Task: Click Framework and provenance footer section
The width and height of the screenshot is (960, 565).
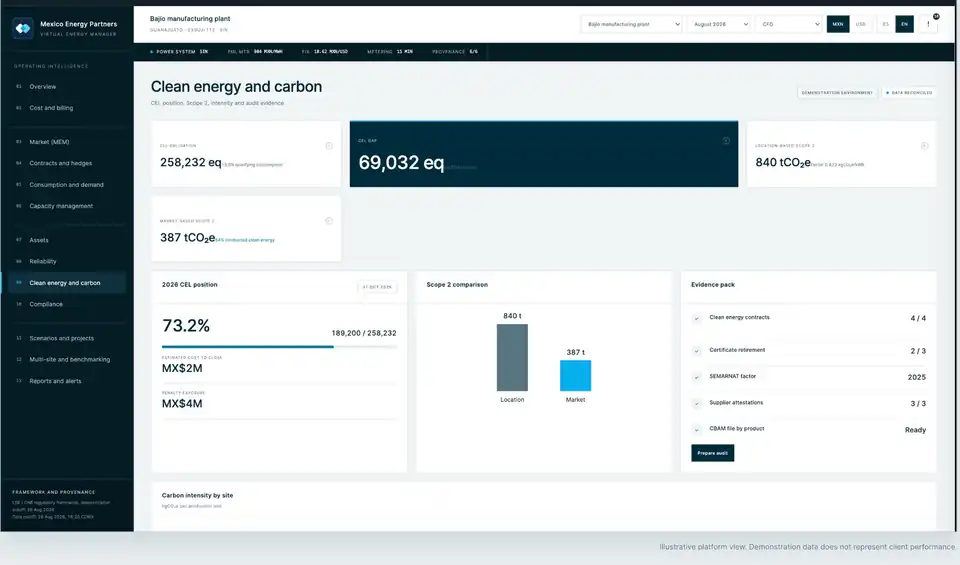Action: (61, 504)
